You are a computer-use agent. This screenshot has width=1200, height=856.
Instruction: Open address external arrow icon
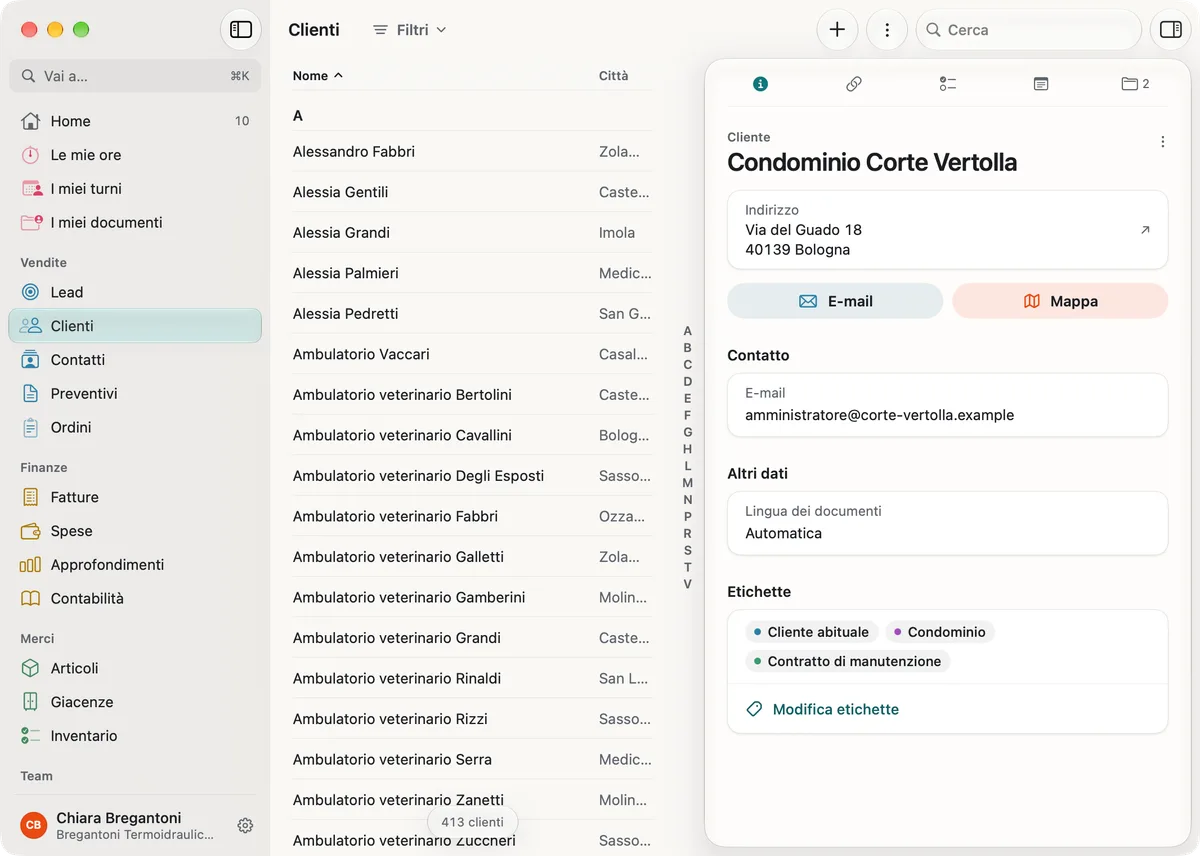coord(1145,230)
